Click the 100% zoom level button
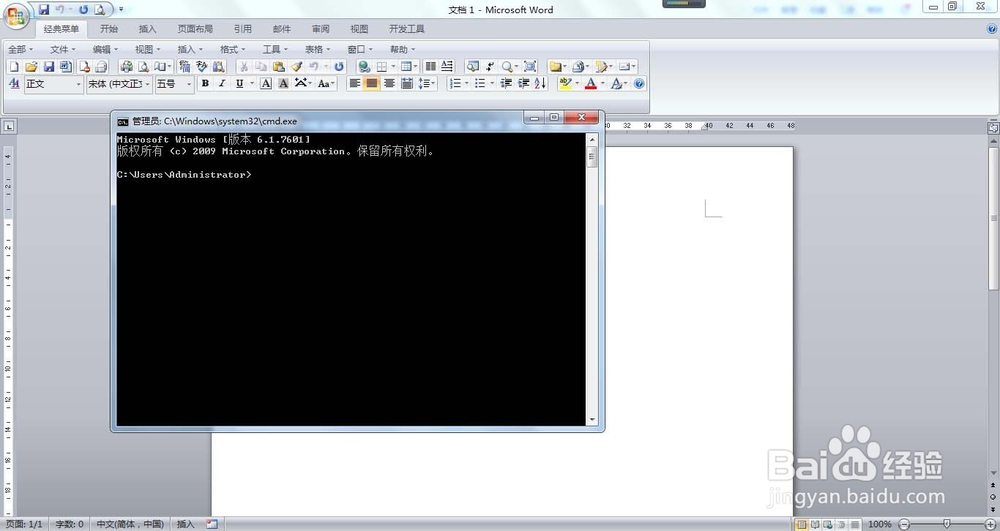Viewport: 1000px width, 531px height. (x=879, y=524)
